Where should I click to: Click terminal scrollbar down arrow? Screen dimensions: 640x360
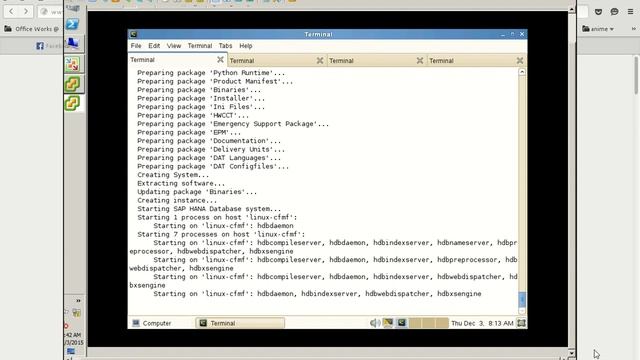[x=522, y=311]
